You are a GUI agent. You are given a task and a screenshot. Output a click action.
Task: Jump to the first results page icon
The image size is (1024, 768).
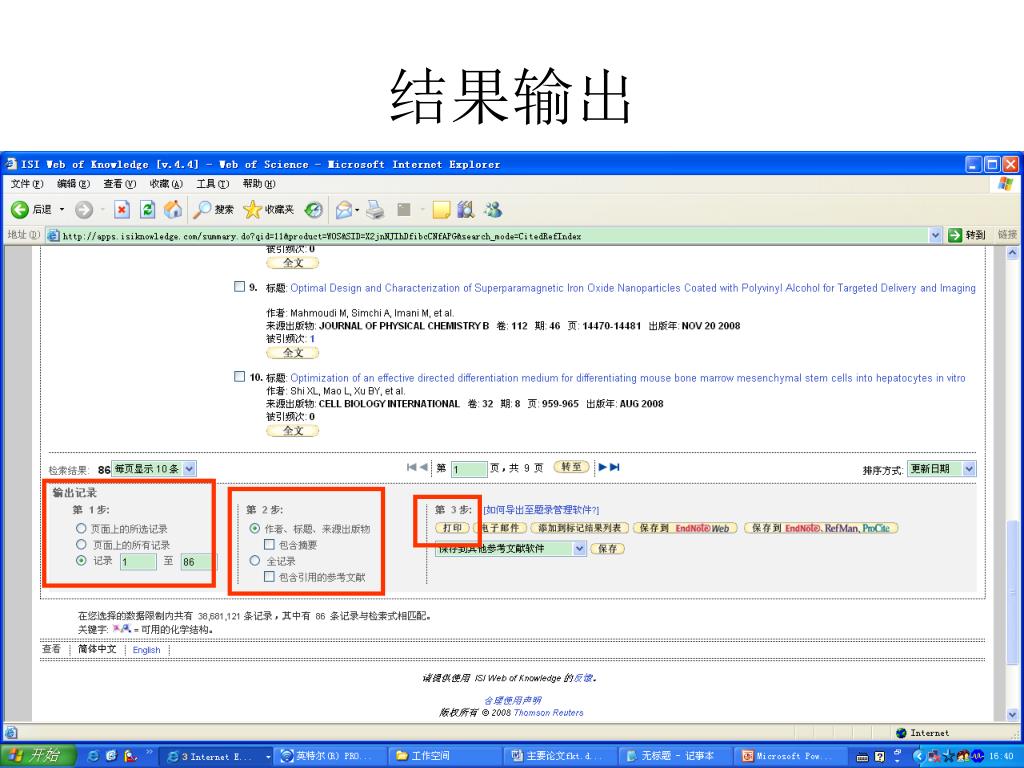[x=411, y=467]
